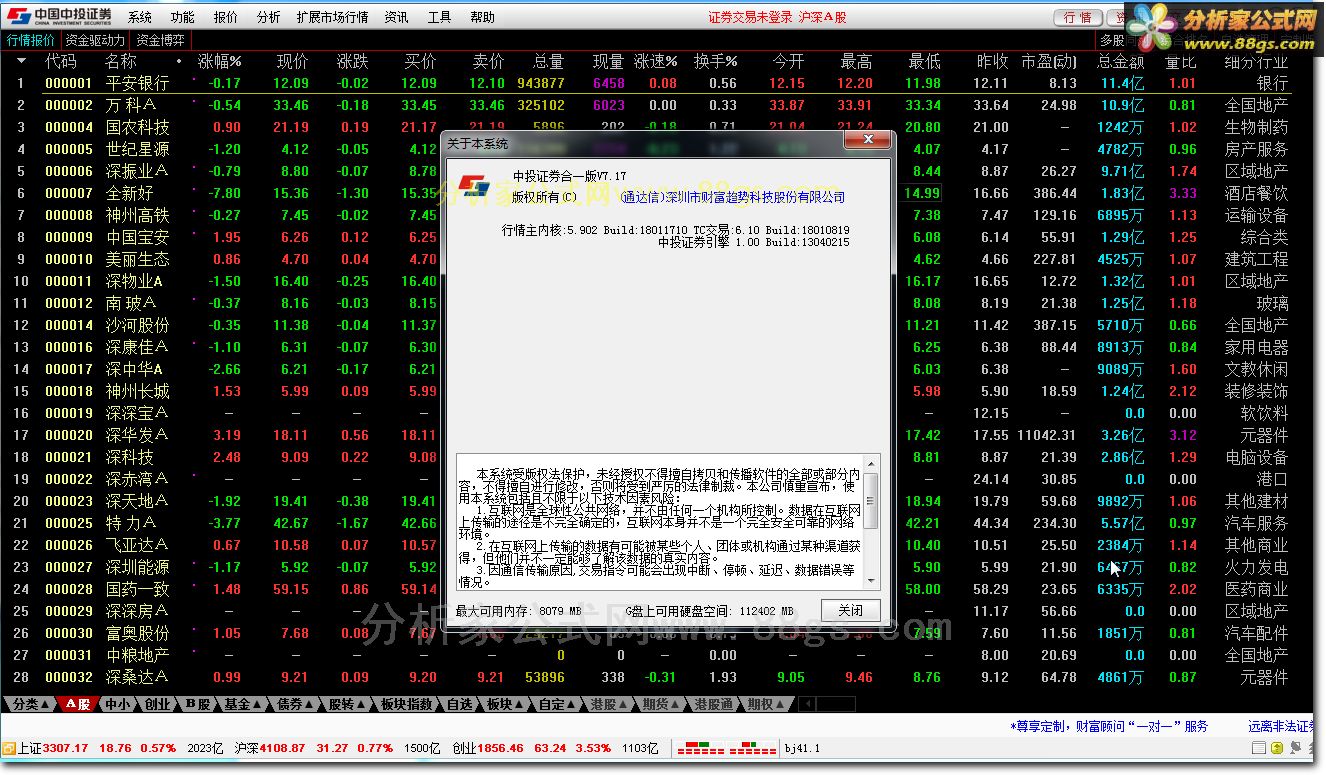Click the 证券交易未登录 status text
1326x775 pixels.
click(x=750, y=17)
